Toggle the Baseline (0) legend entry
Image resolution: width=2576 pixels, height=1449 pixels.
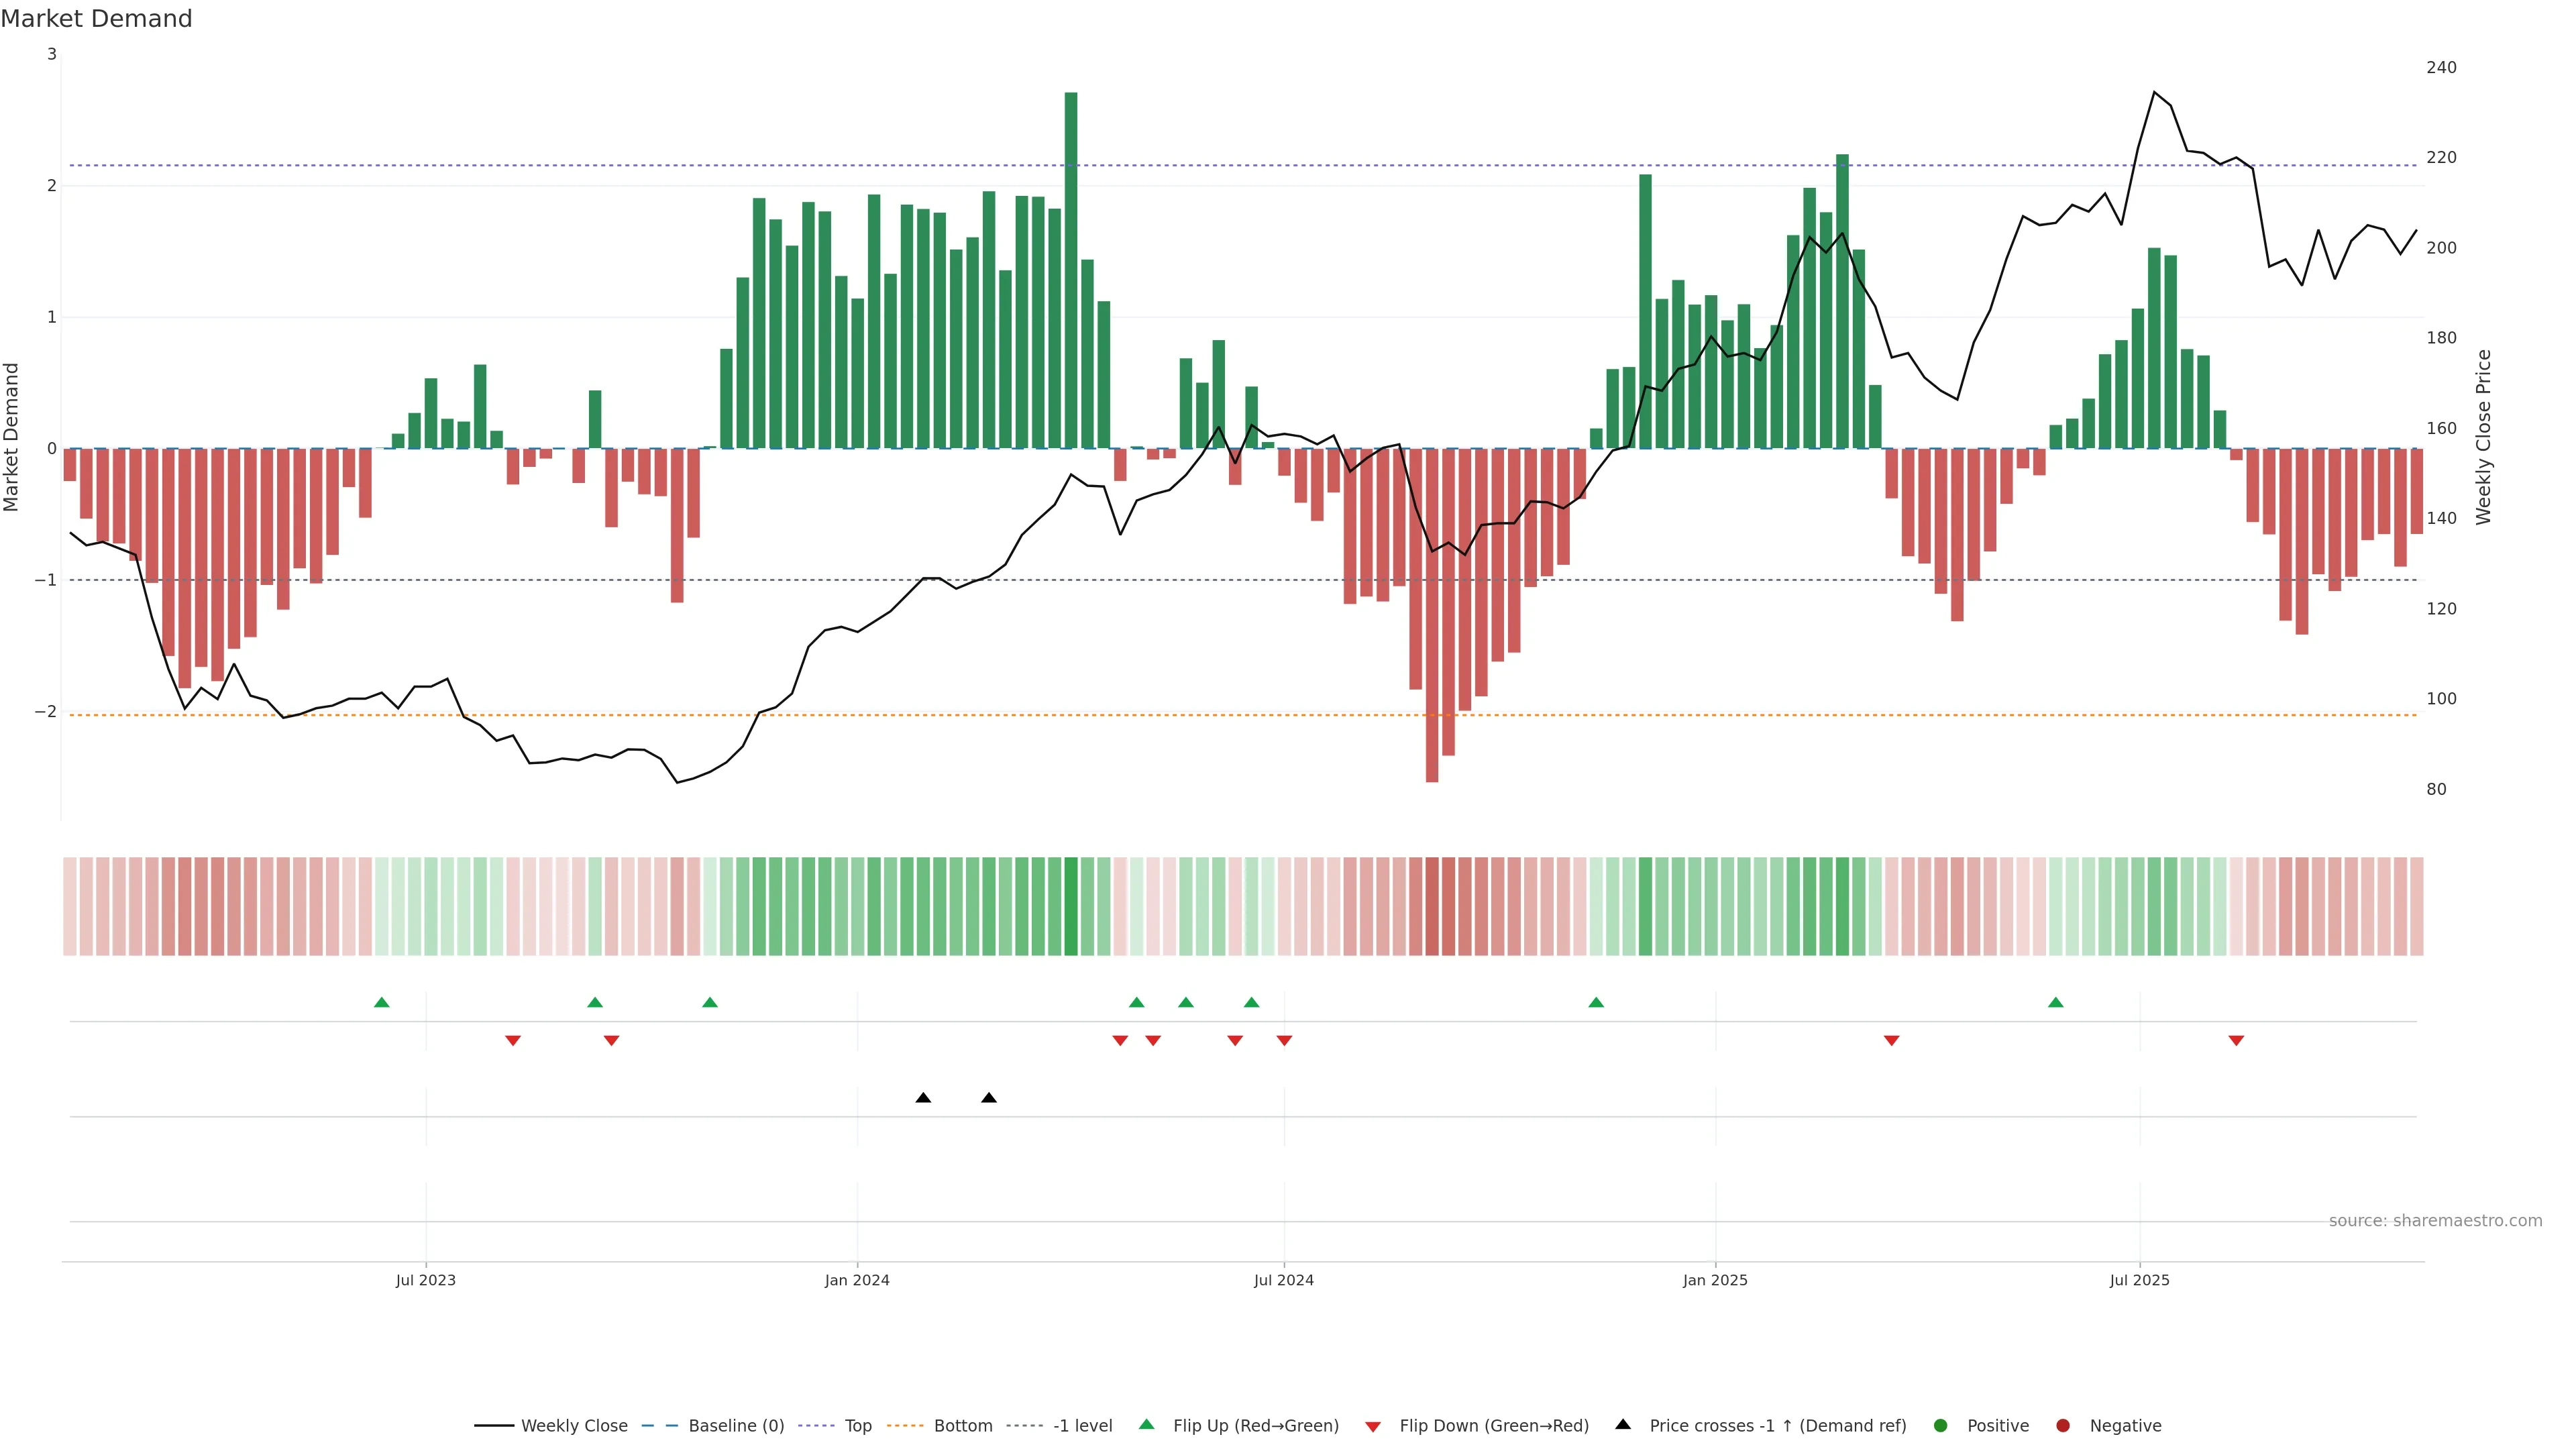coord(736,1426)
